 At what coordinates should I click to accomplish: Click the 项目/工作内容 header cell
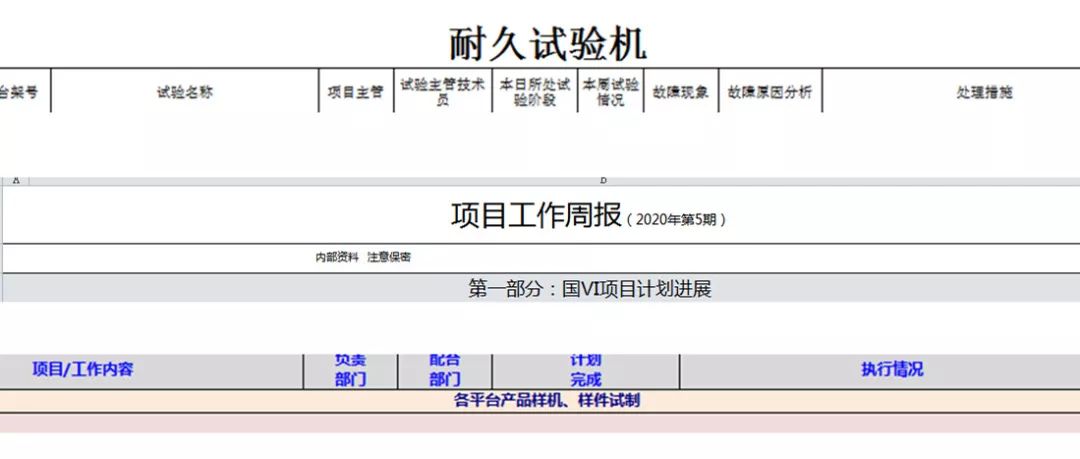point(82,369)
